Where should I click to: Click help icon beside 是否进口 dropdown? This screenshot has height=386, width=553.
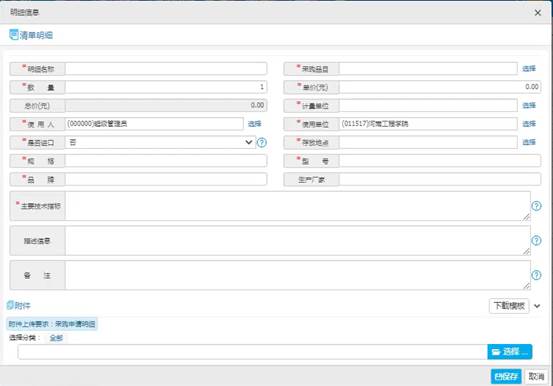point(262,143)
